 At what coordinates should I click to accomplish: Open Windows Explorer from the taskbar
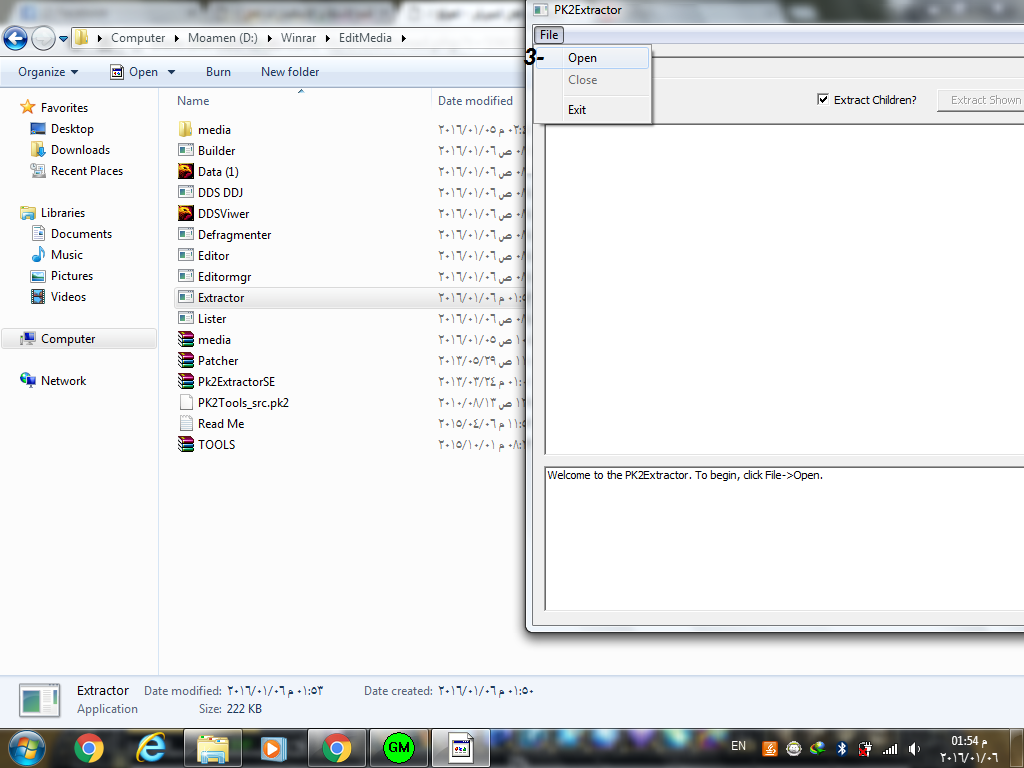point(212,748)
